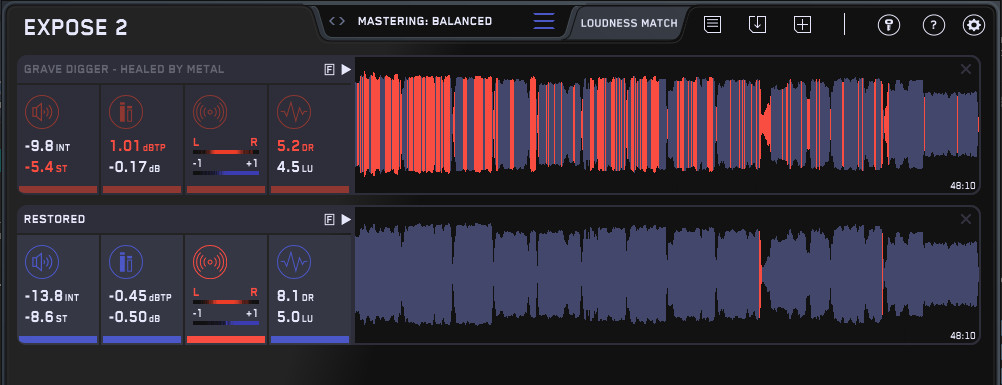Click the EXPOSE 2 logo title

75,28
